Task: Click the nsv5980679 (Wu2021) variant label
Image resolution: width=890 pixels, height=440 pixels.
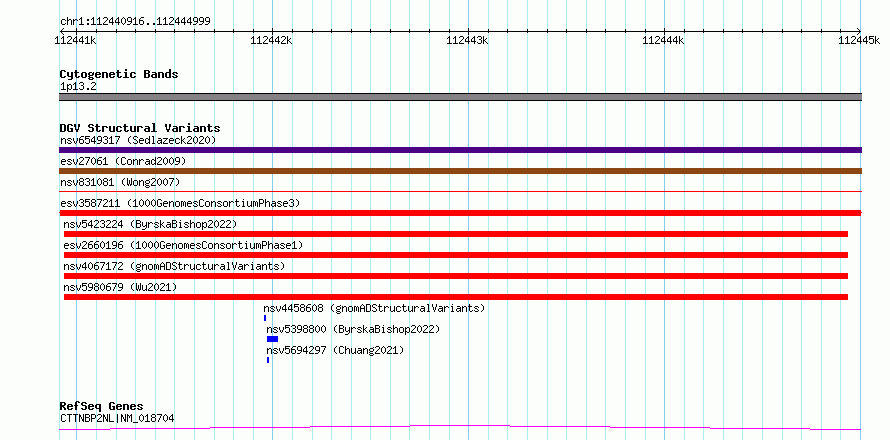Action: tap(120, 287)
